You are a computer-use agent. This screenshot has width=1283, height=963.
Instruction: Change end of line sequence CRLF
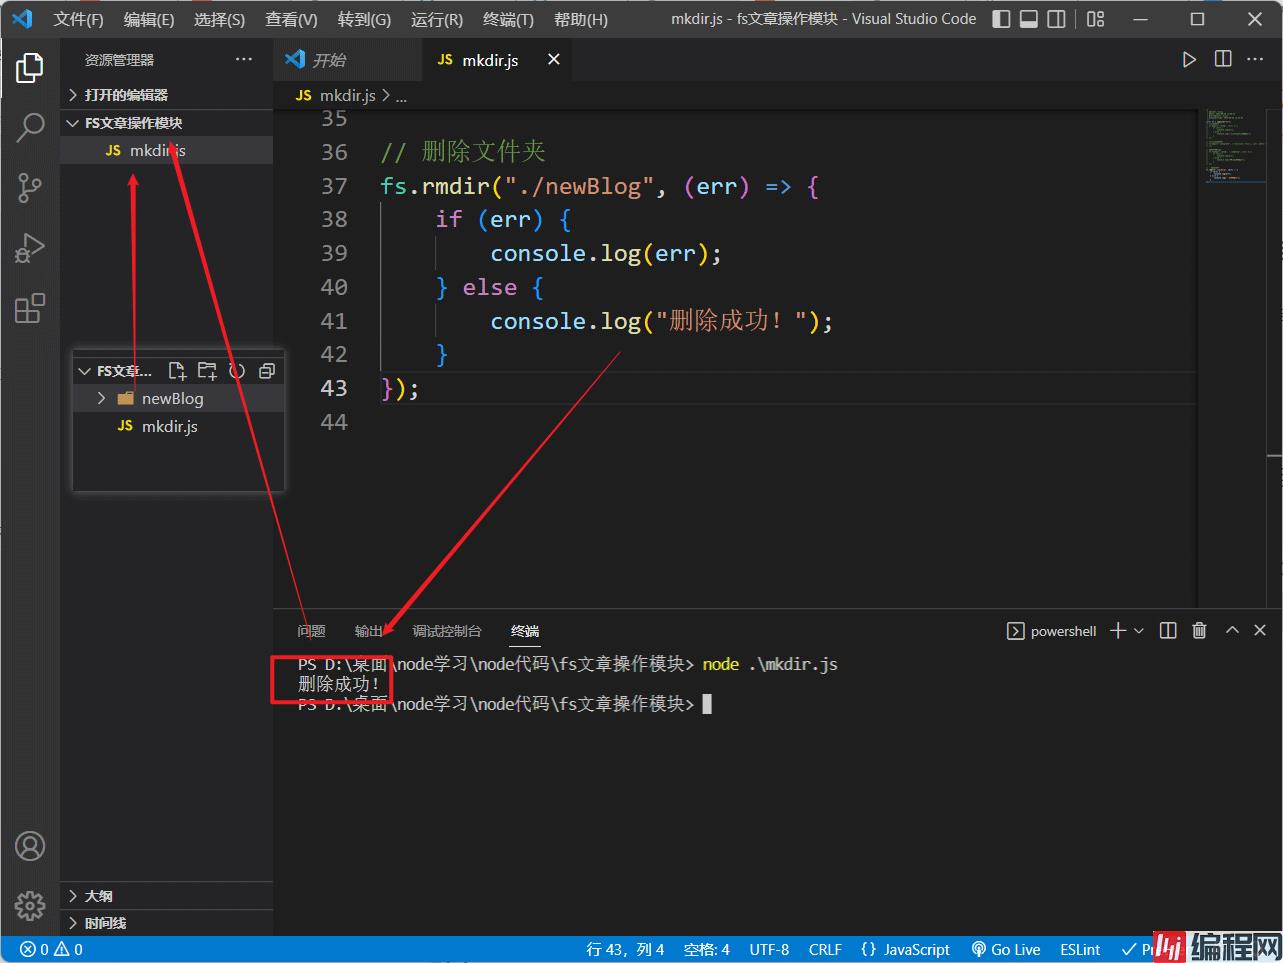pos(825,949)
